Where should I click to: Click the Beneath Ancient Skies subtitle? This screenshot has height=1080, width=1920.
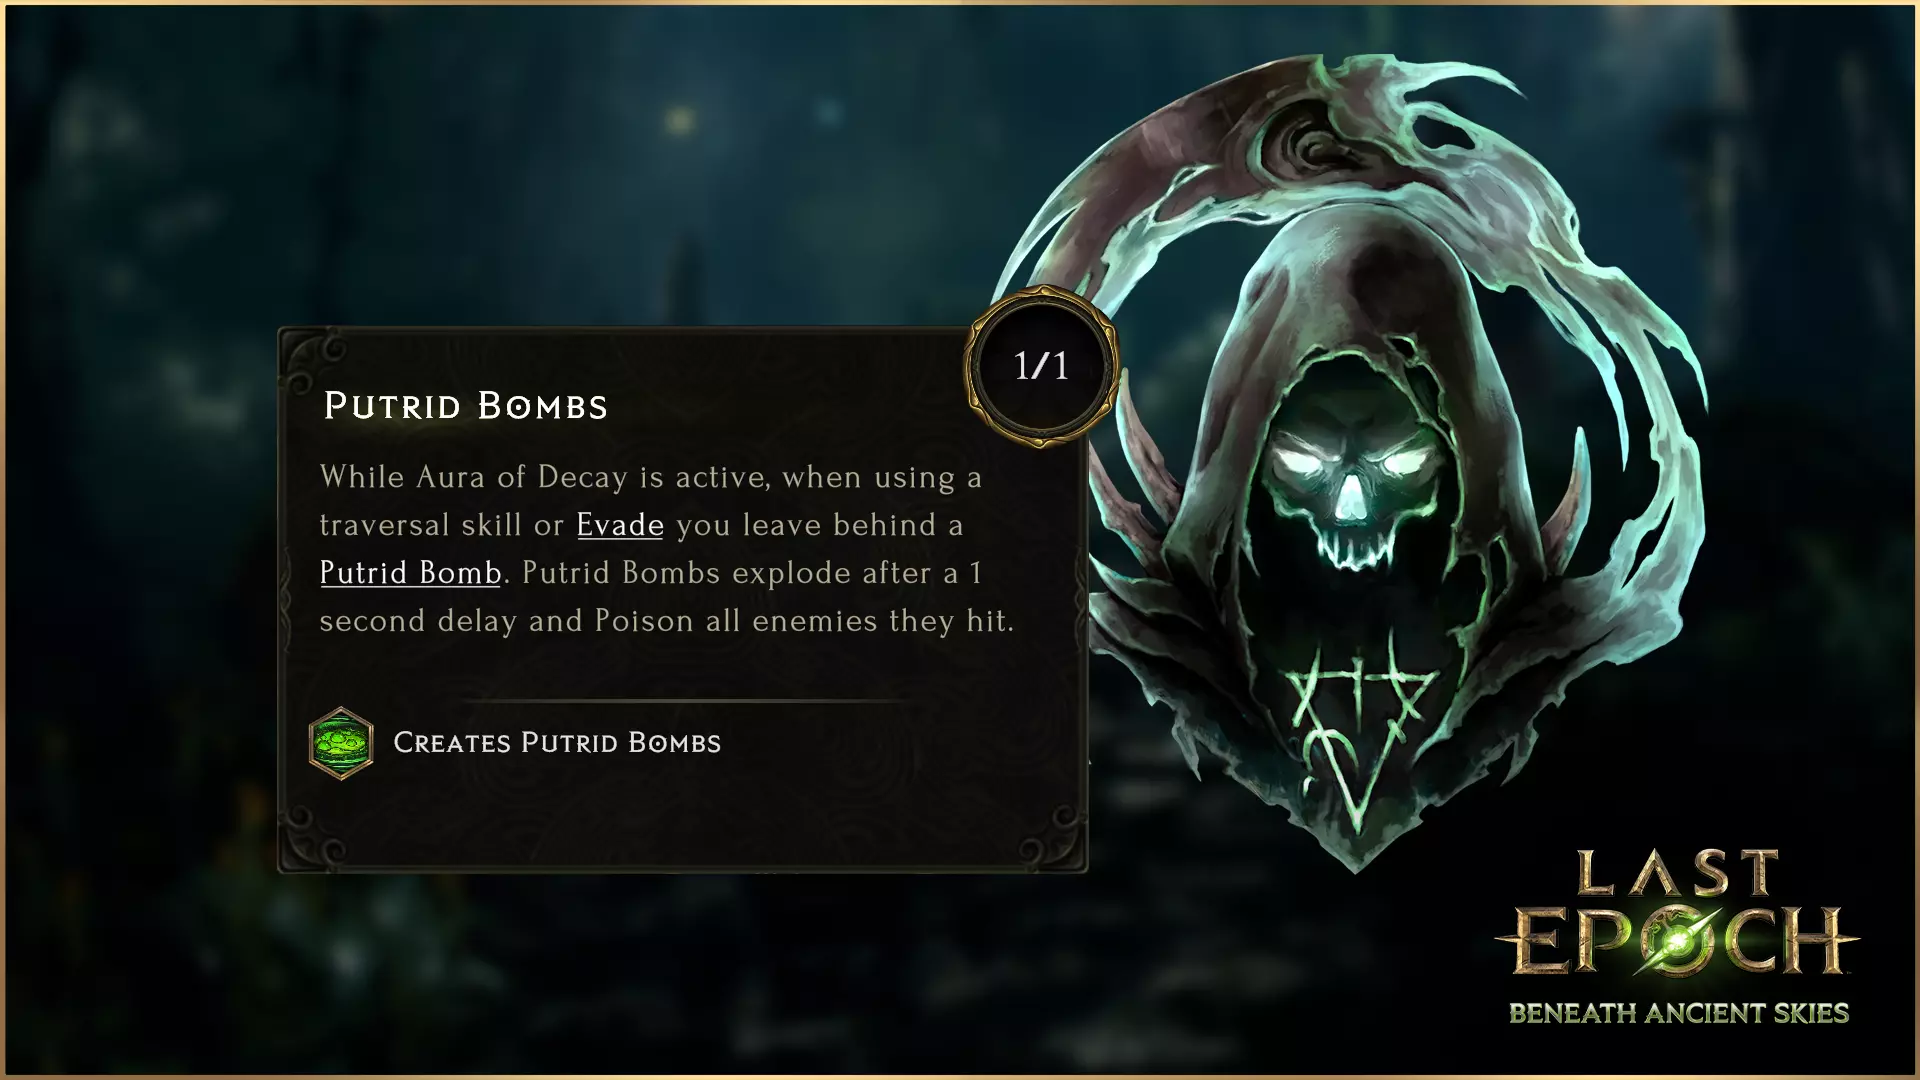(x=1679, y=1013)
